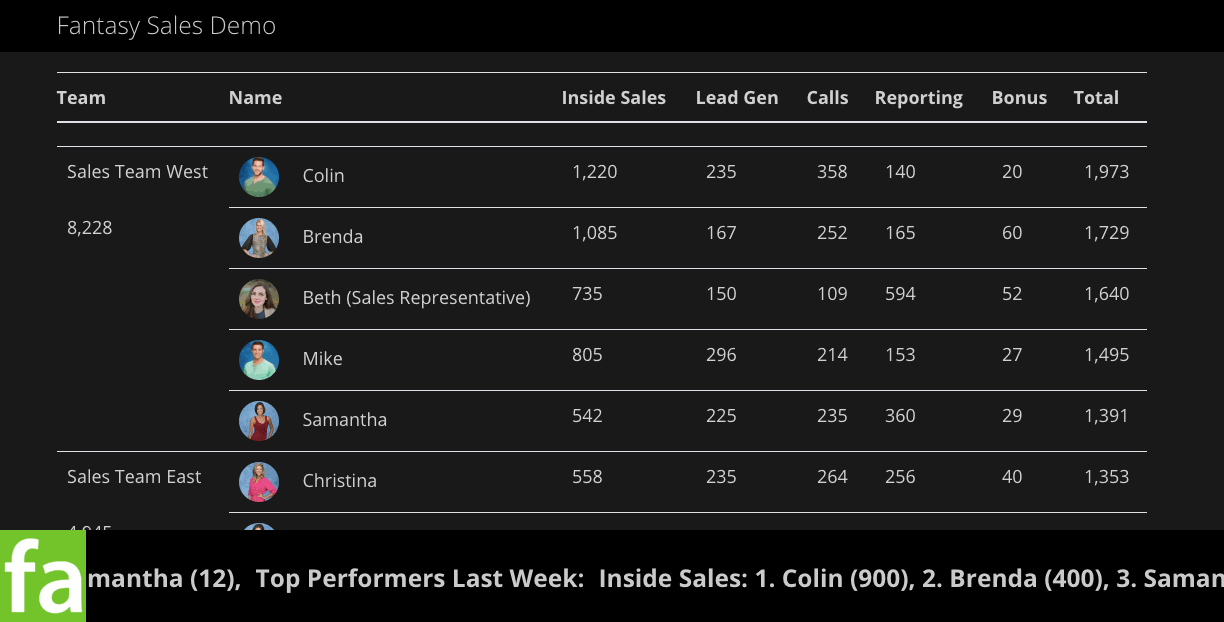This screenshot has height=622, width=1224.
Task: Sort by Lead Gen column header
Action: point(736,98)
